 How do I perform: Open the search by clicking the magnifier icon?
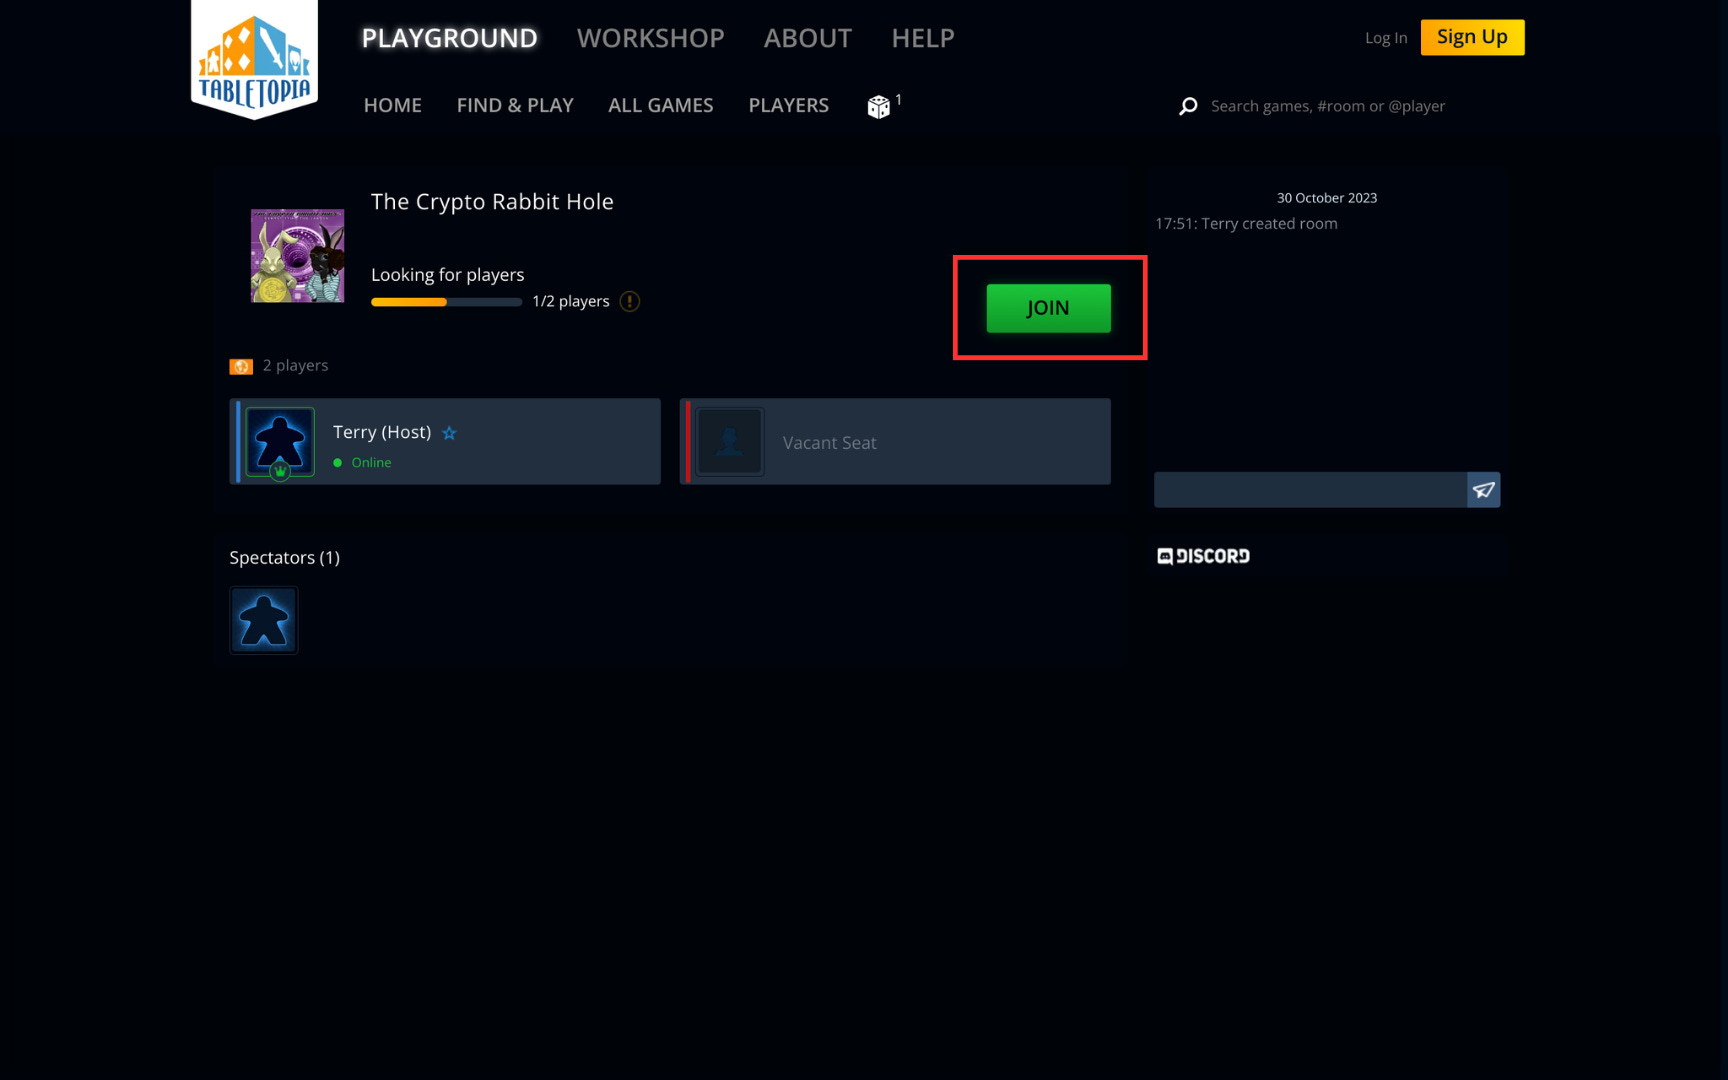point(1188,105)
